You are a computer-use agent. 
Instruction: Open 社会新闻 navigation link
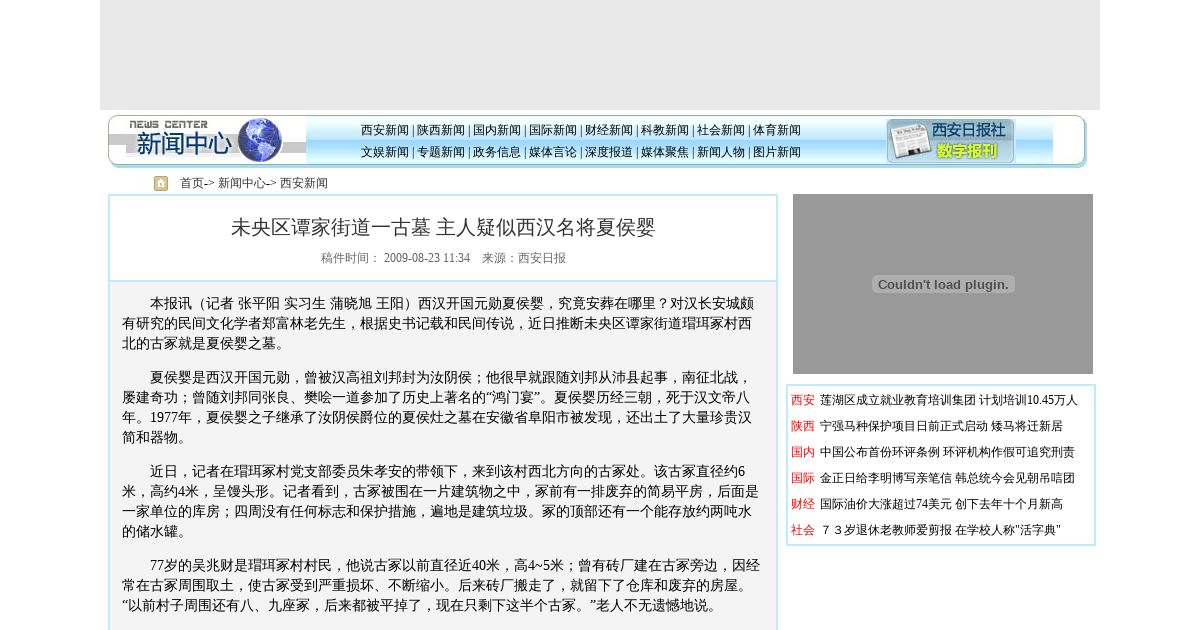721,130
